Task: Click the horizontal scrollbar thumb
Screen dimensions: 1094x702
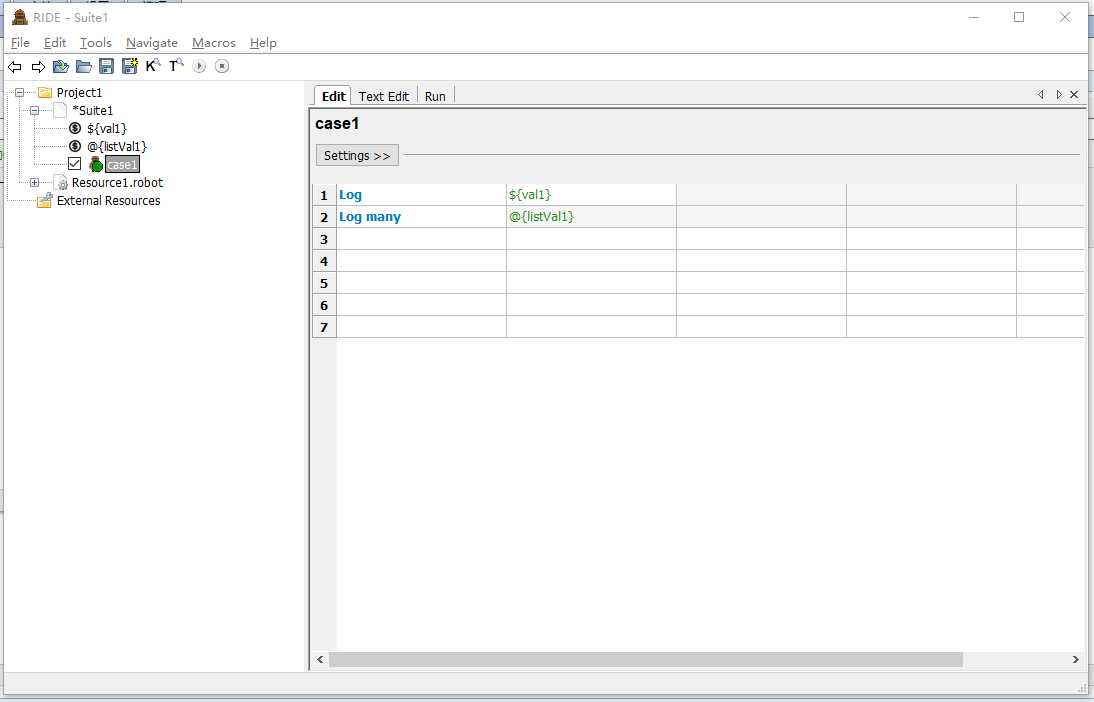Action: [646, 659]
